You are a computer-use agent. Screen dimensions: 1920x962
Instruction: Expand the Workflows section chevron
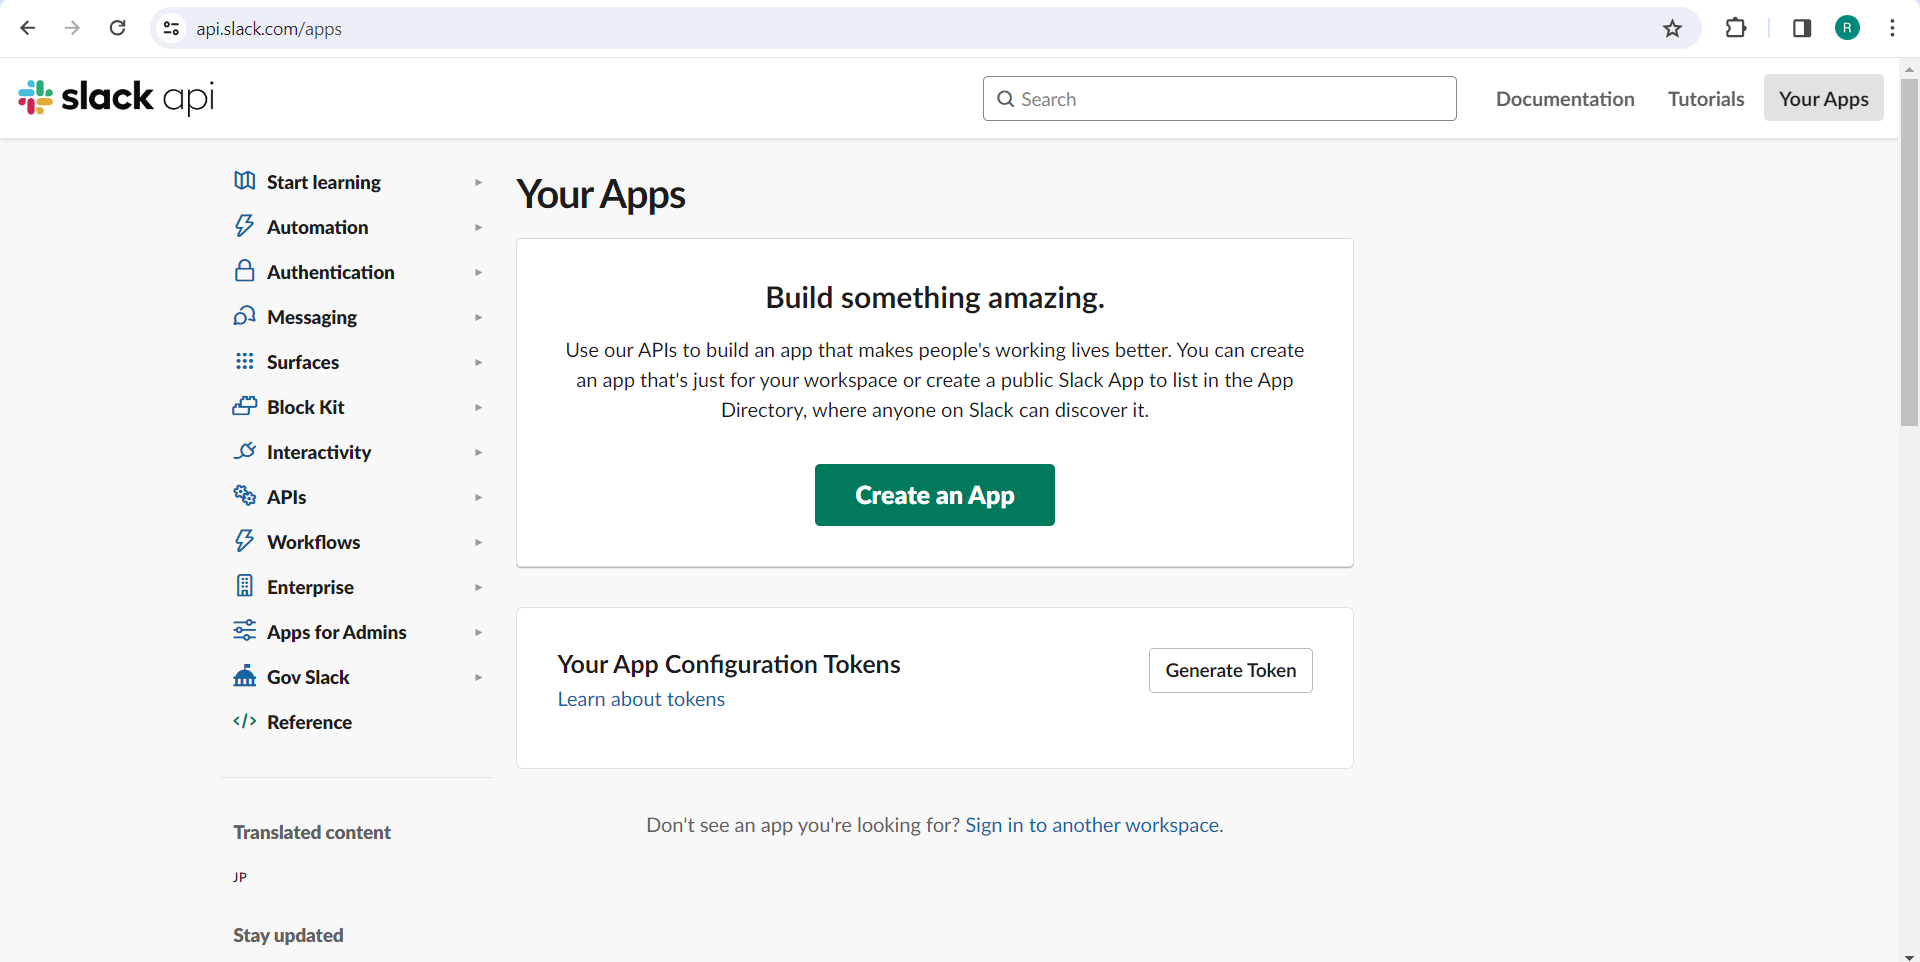(479, 542)
